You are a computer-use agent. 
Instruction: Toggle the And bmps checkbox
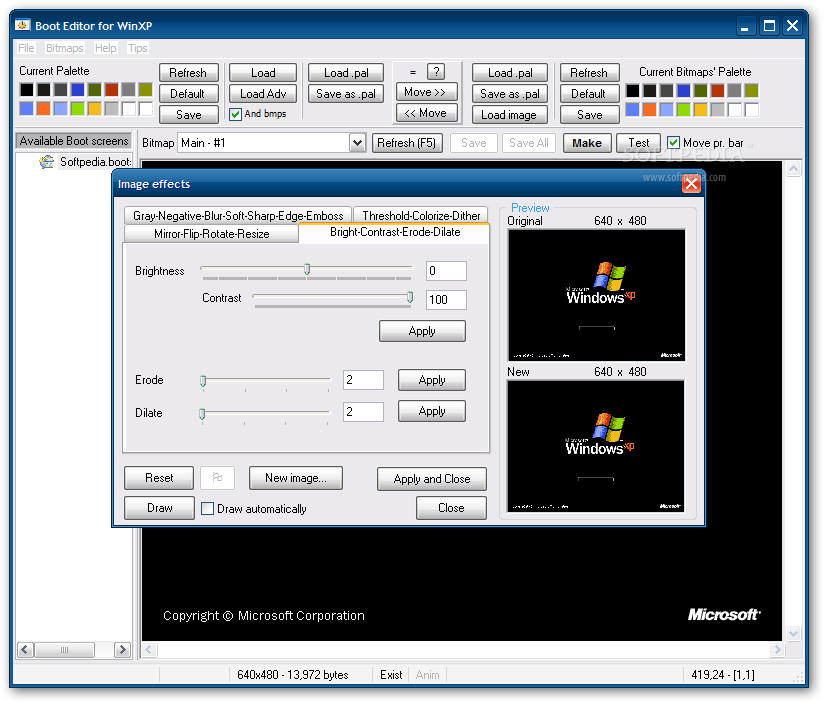[x=235, y=113]
